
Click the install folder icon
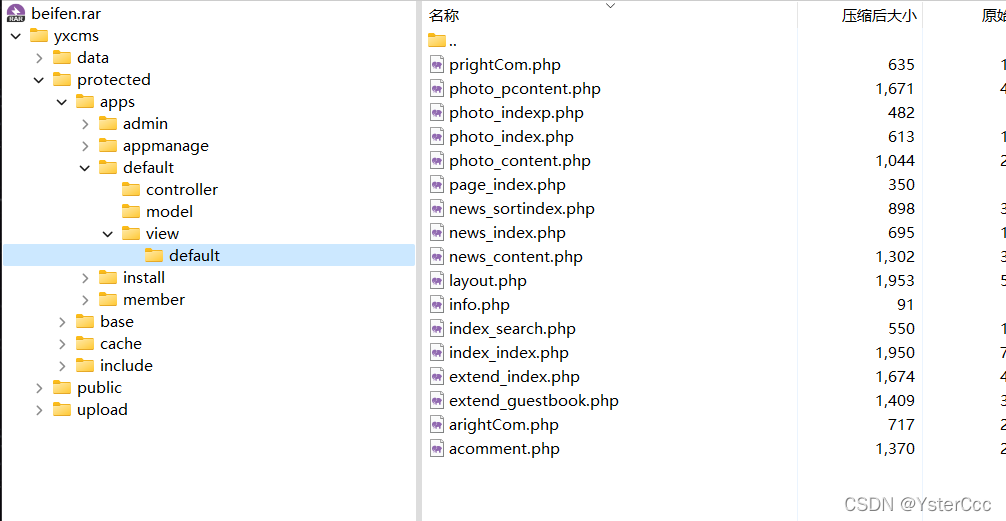(x=108, y=277)
